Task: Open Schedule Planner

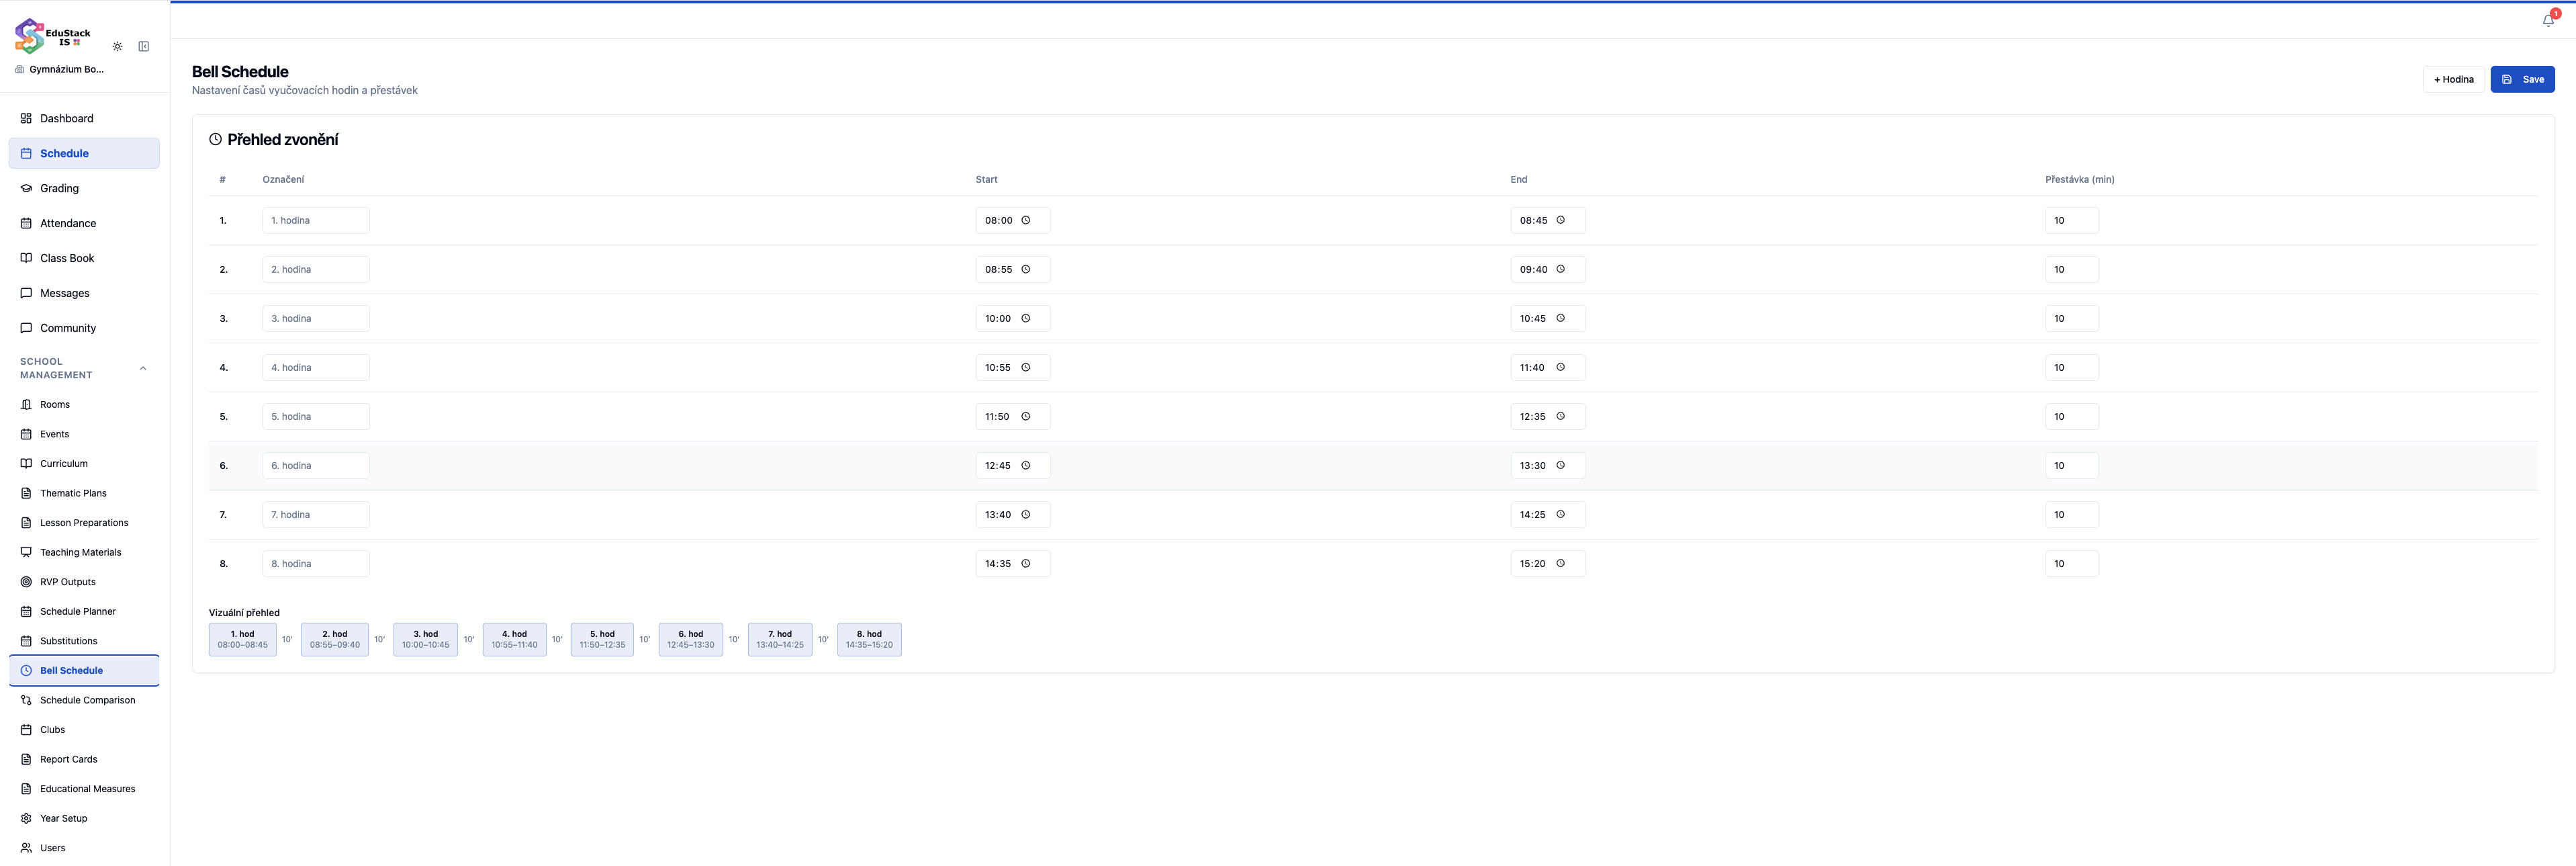Action: tap(84, 611)
